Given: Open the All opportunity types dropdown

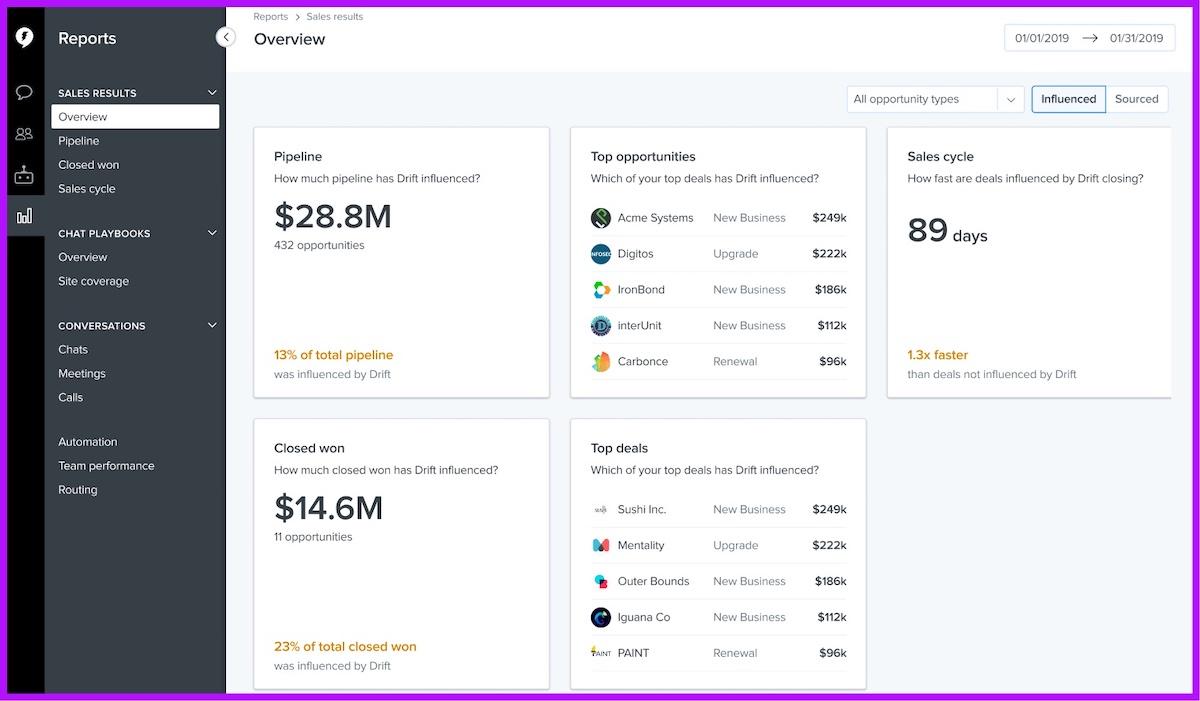Looking at the screenshot, I should [934, 99].
